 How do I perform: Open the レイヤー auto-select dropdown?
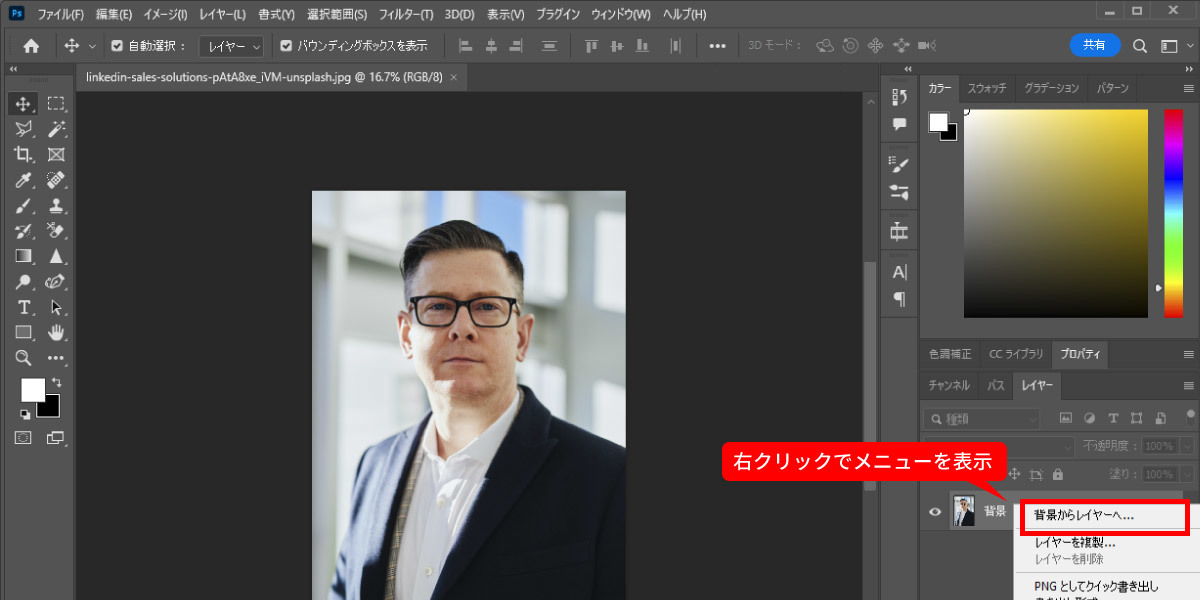[231, 46]
